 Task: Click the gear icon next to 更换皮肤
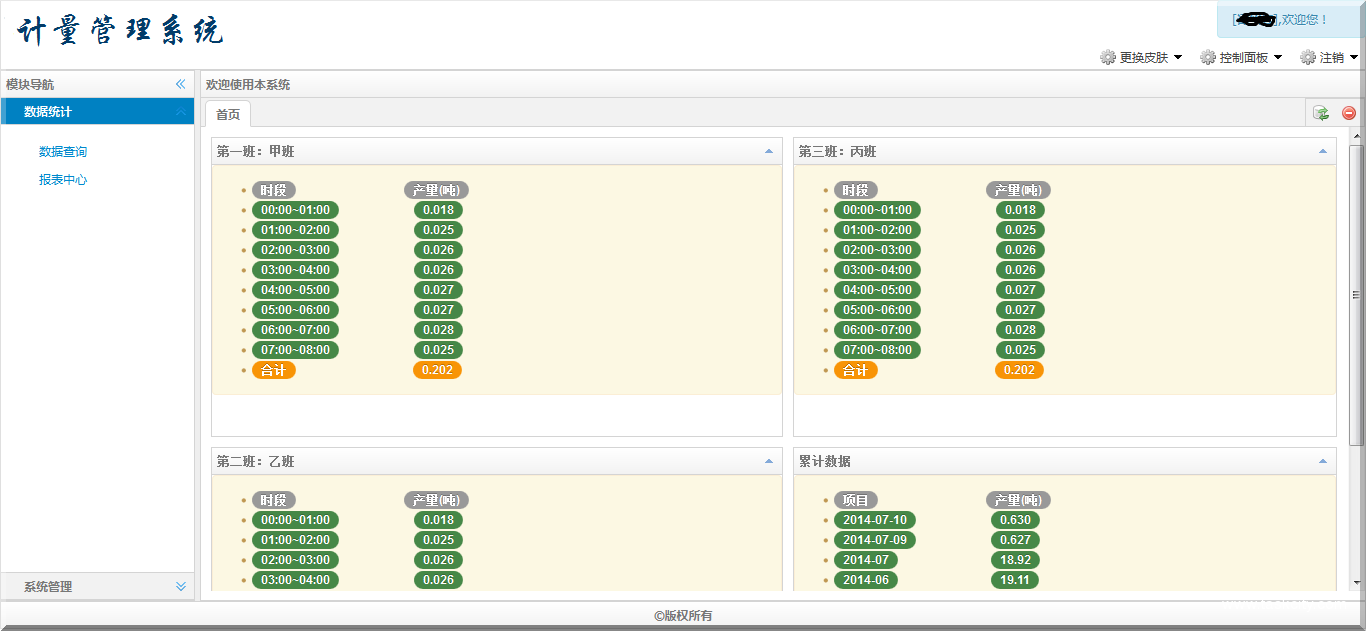click(x=1108, y=58)
